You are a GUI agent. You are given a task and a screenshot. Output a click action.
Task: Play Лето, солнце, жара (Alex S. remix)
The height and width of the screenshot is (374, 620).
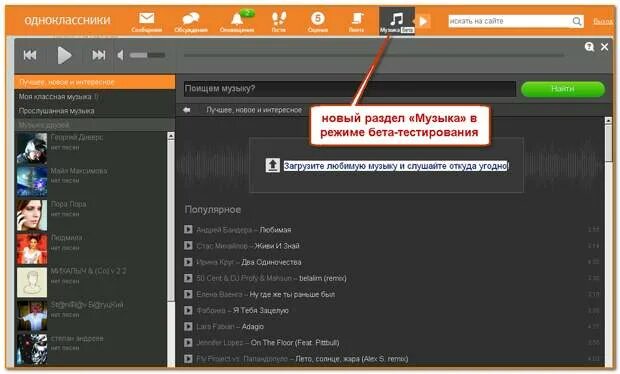point(188,359)
